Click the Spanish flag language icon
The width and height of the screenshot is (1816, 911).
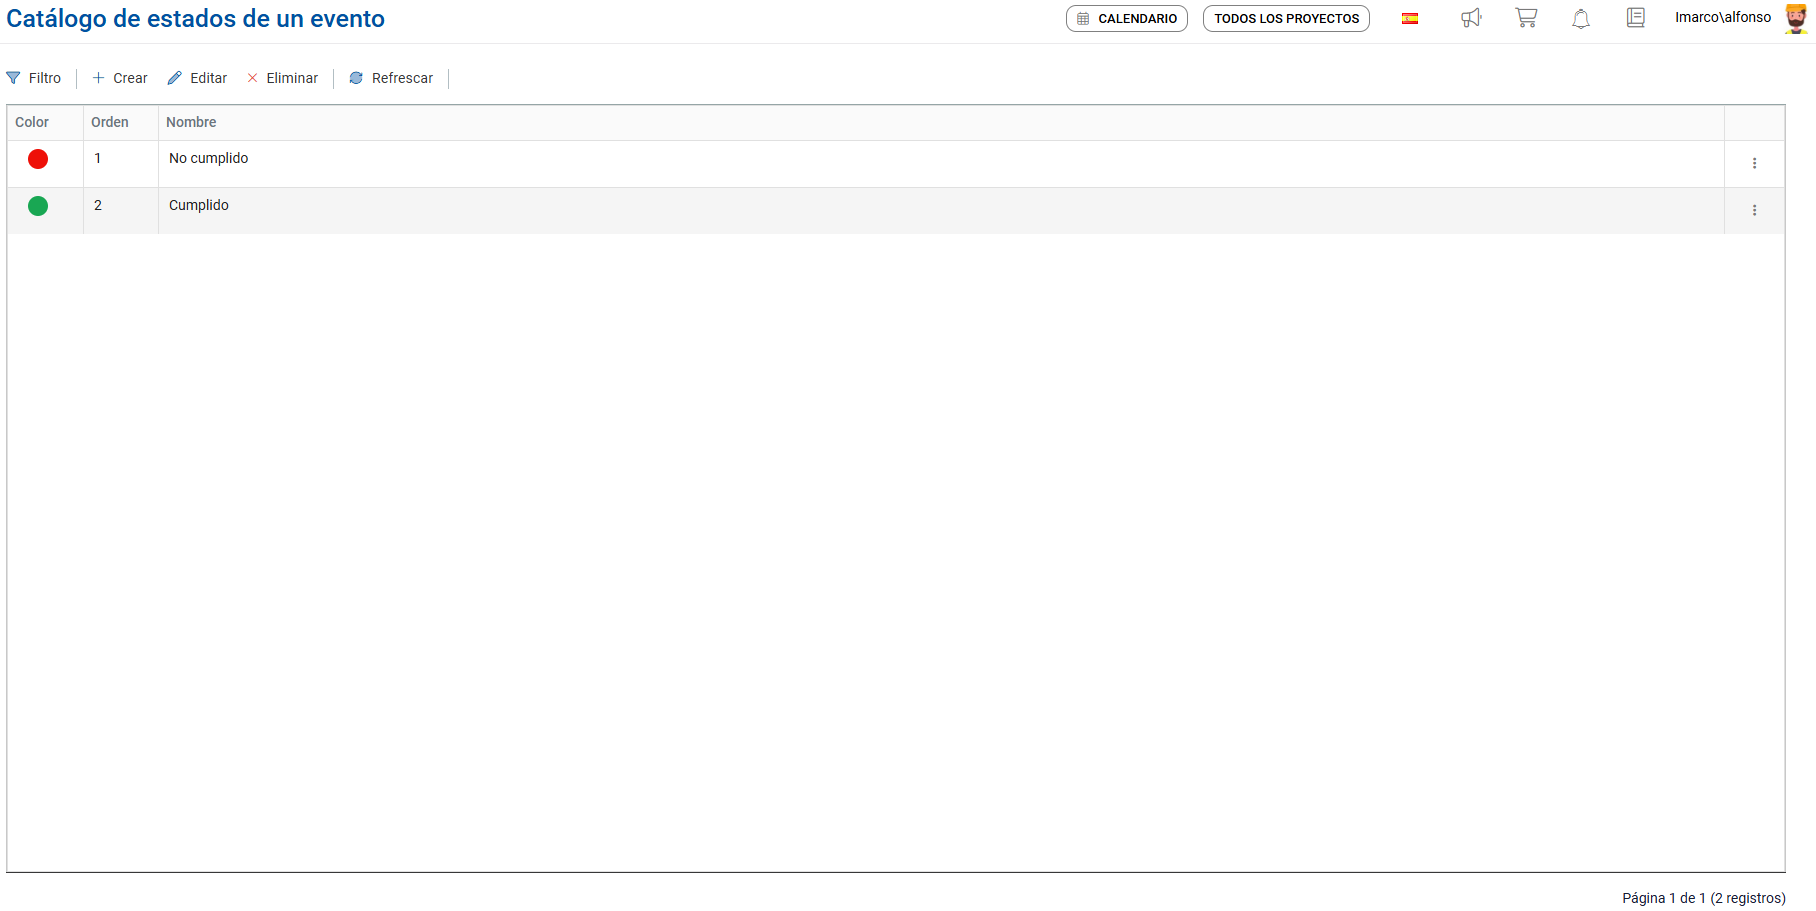1410,18
